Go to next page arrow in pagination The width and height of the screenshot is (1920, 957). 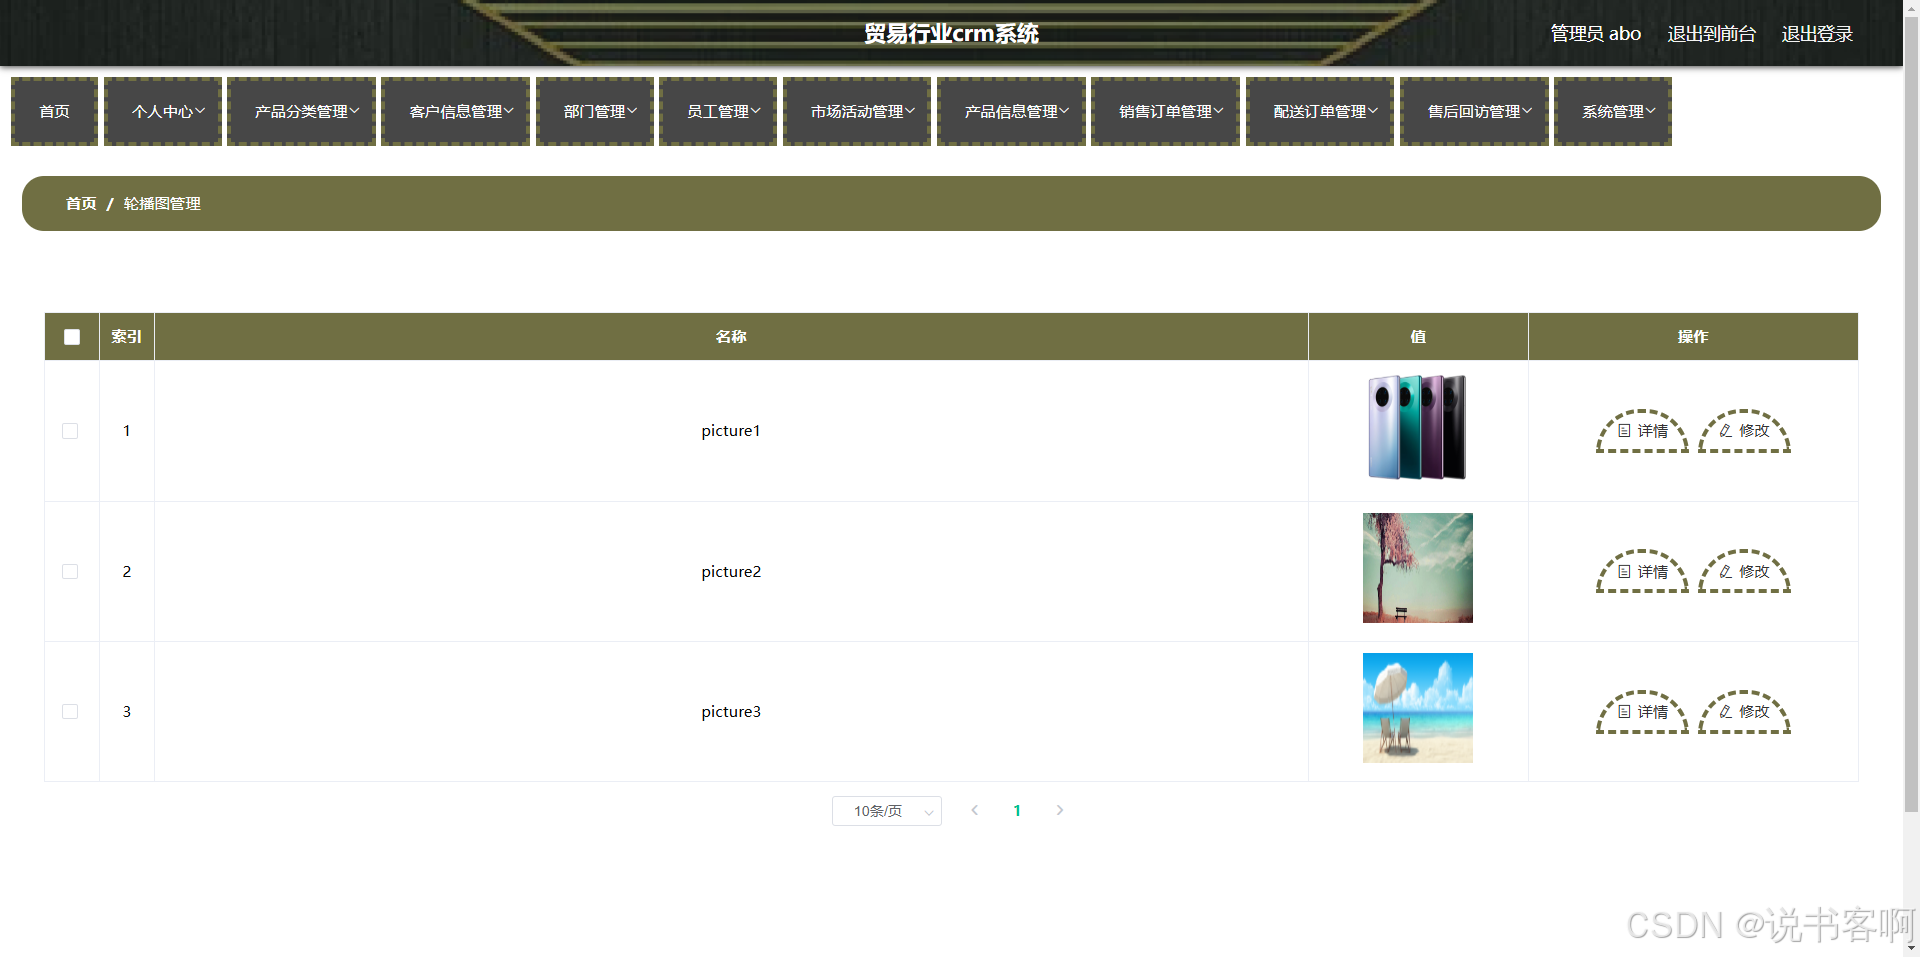pyautogui.click(x=1060, y=810)
